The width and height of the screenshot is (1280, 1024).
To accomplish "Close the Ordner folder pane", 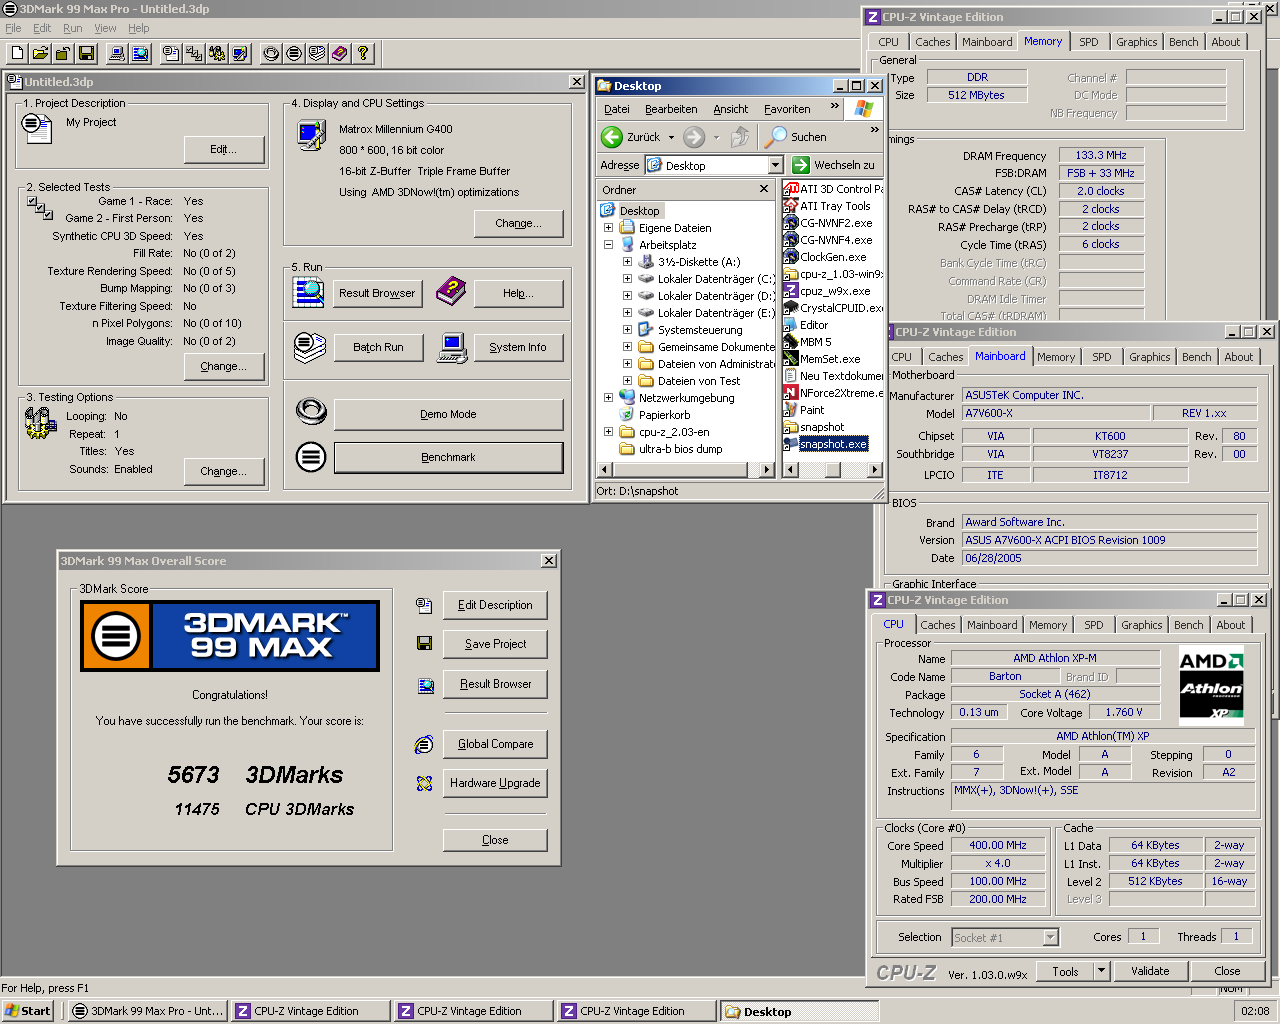I will pyautogui.click(x=764, y=189).
